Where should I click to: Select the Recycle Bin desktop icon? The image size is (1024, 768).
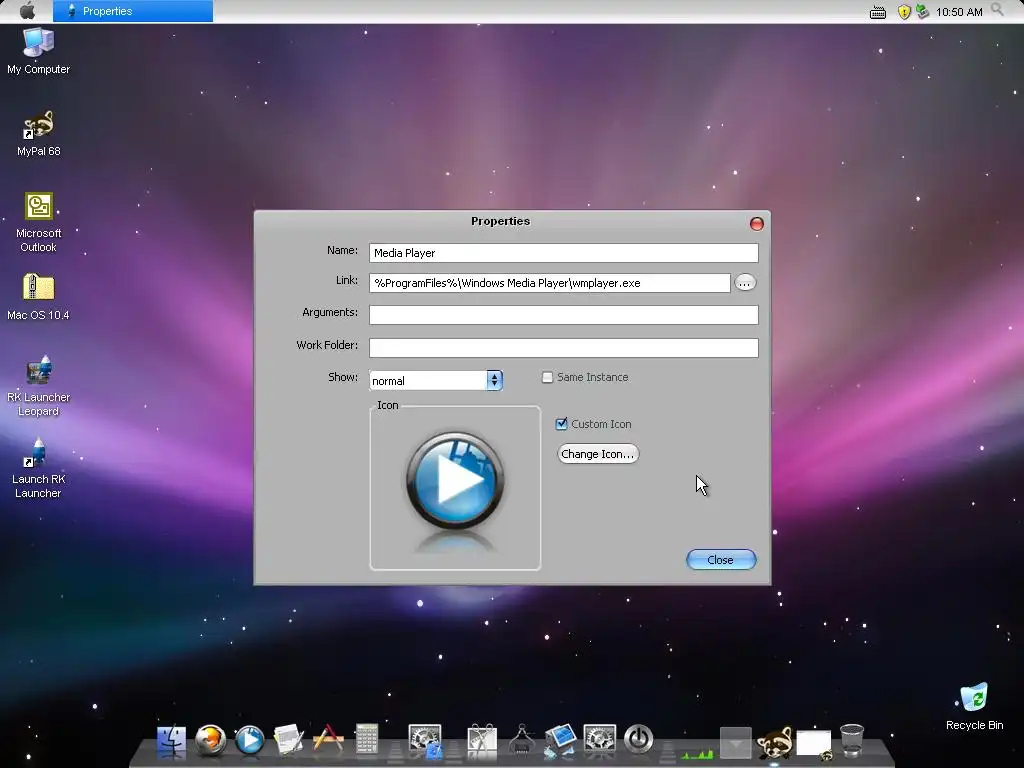click(x=974, y=707)
